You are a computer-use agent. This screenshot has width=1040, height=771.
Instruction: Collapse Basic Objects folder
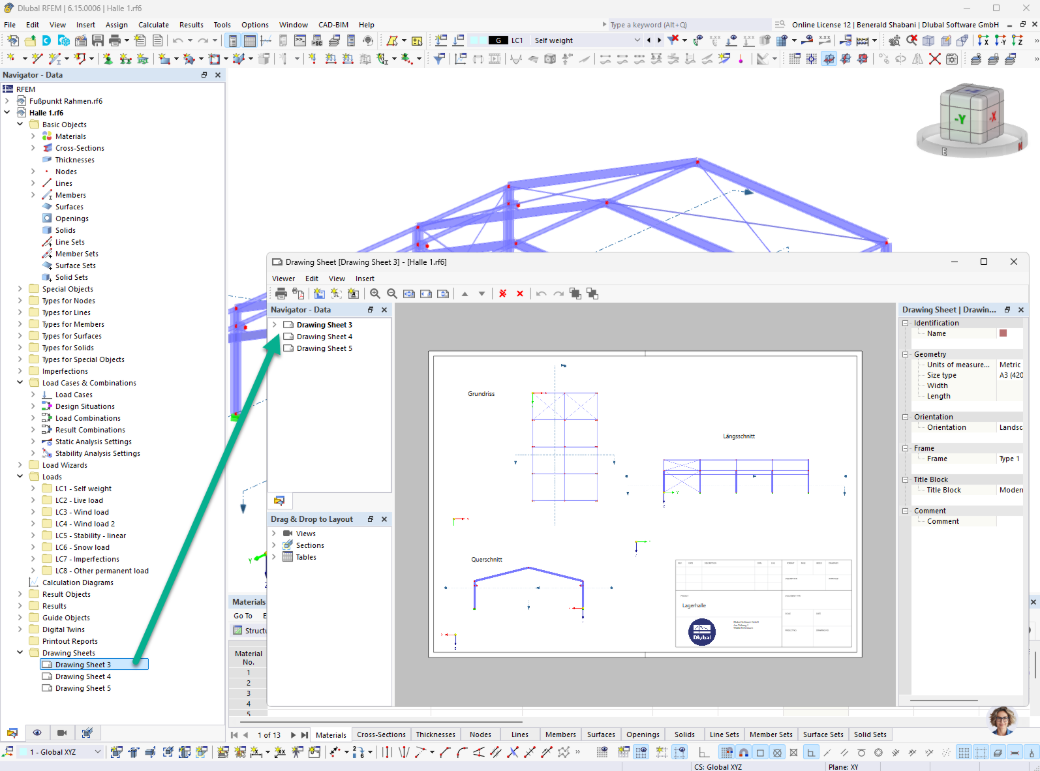point(20,124)
